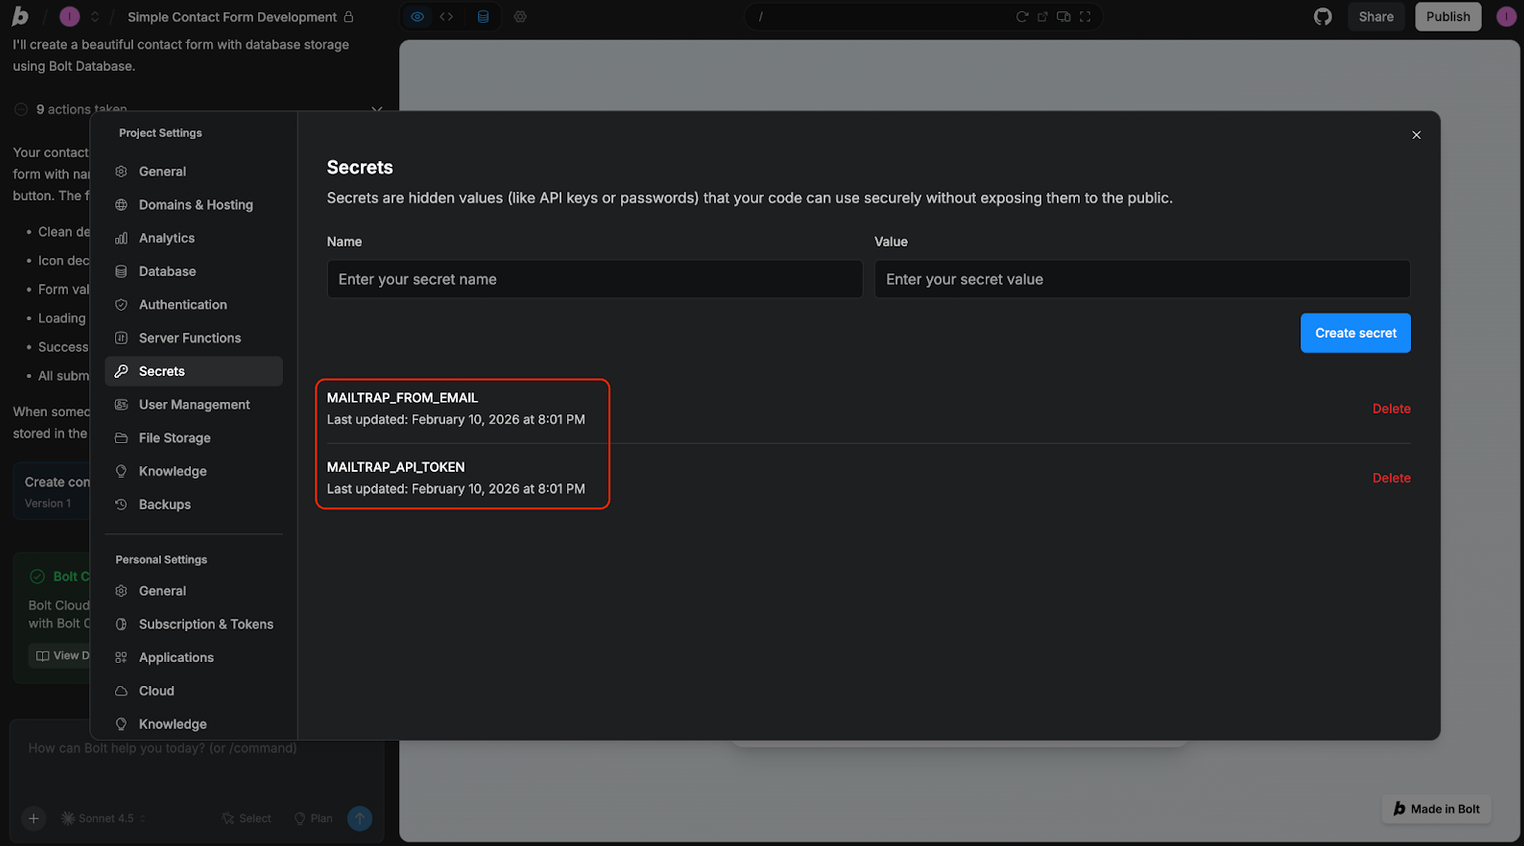
Task: Collapse the 9 actions taken section
Action: [376, 109]
